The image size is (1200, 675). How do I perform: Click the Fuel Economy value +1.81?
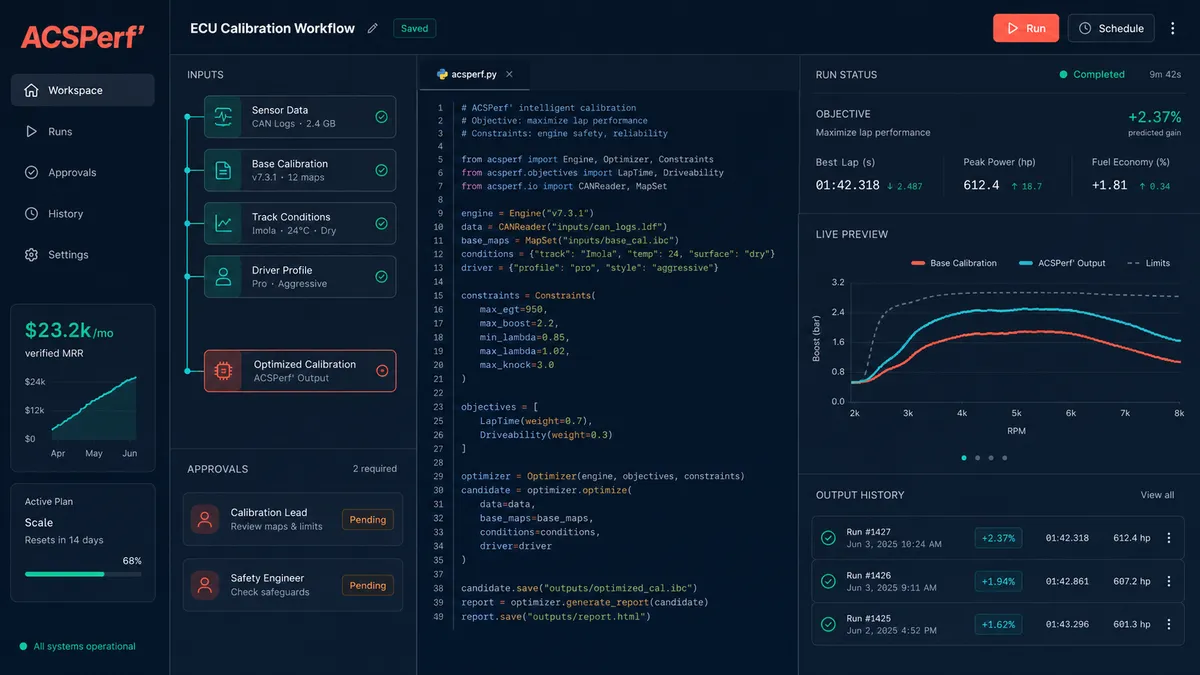1109,185
